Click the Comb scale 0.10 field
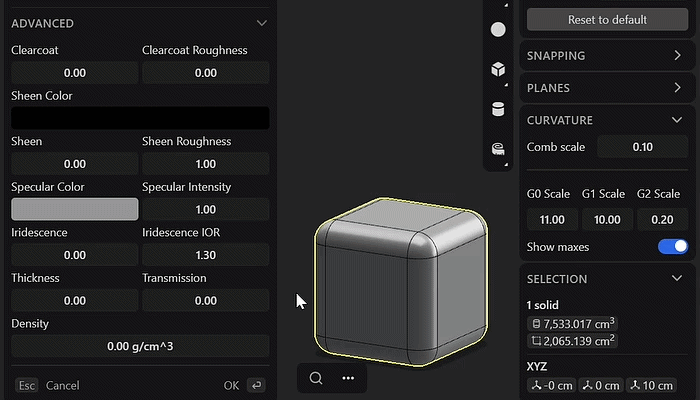The height and width of the screenshot is (400, 700). [x=642, y=147]
